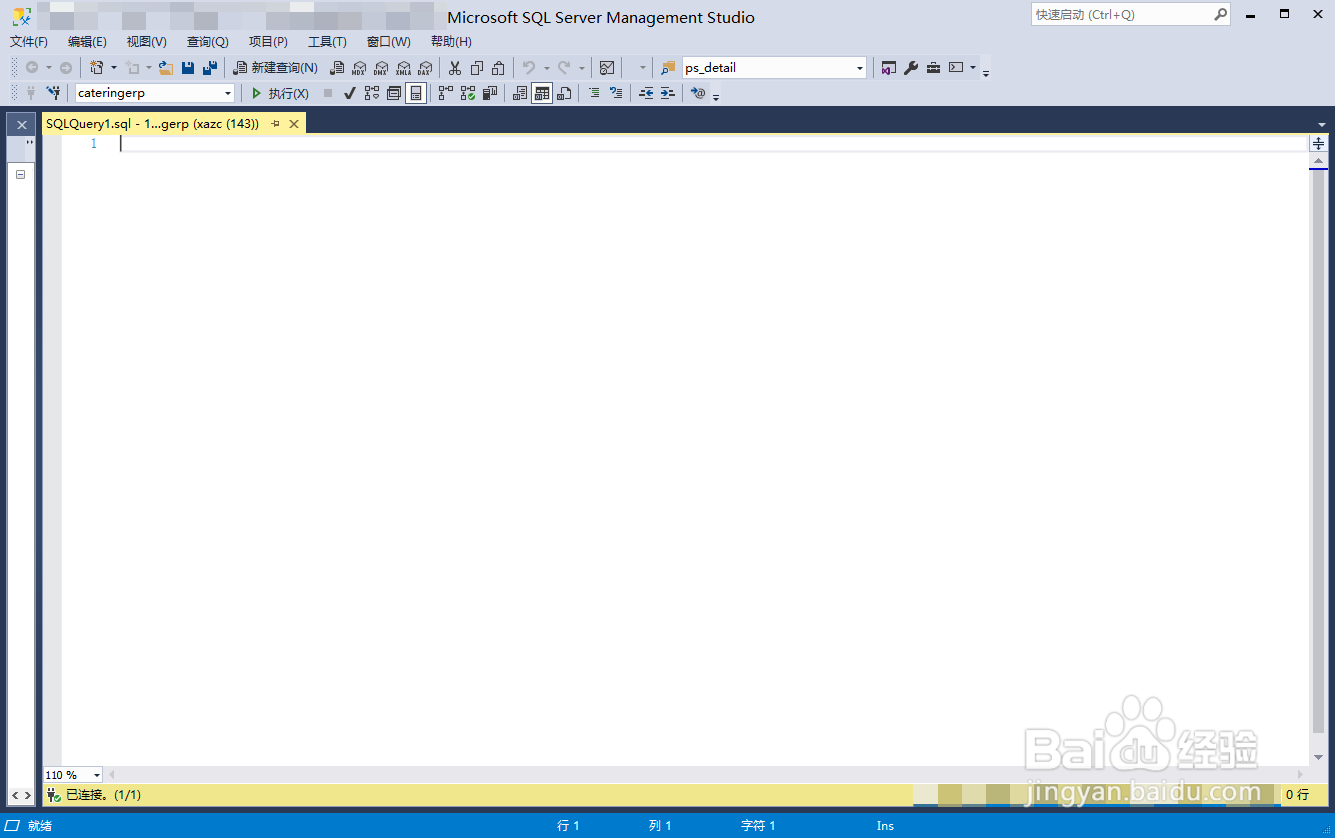The width and height of the screenshot is (1335, 838).
Task: Open a new MDX query
Action: pos(359,68)
